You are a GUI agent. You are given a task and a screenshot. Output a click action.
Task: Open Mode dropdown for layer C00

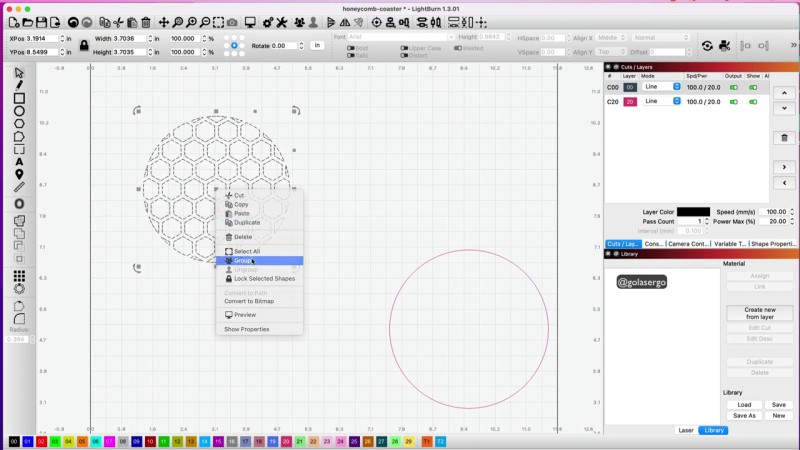[x=662, y=87]
